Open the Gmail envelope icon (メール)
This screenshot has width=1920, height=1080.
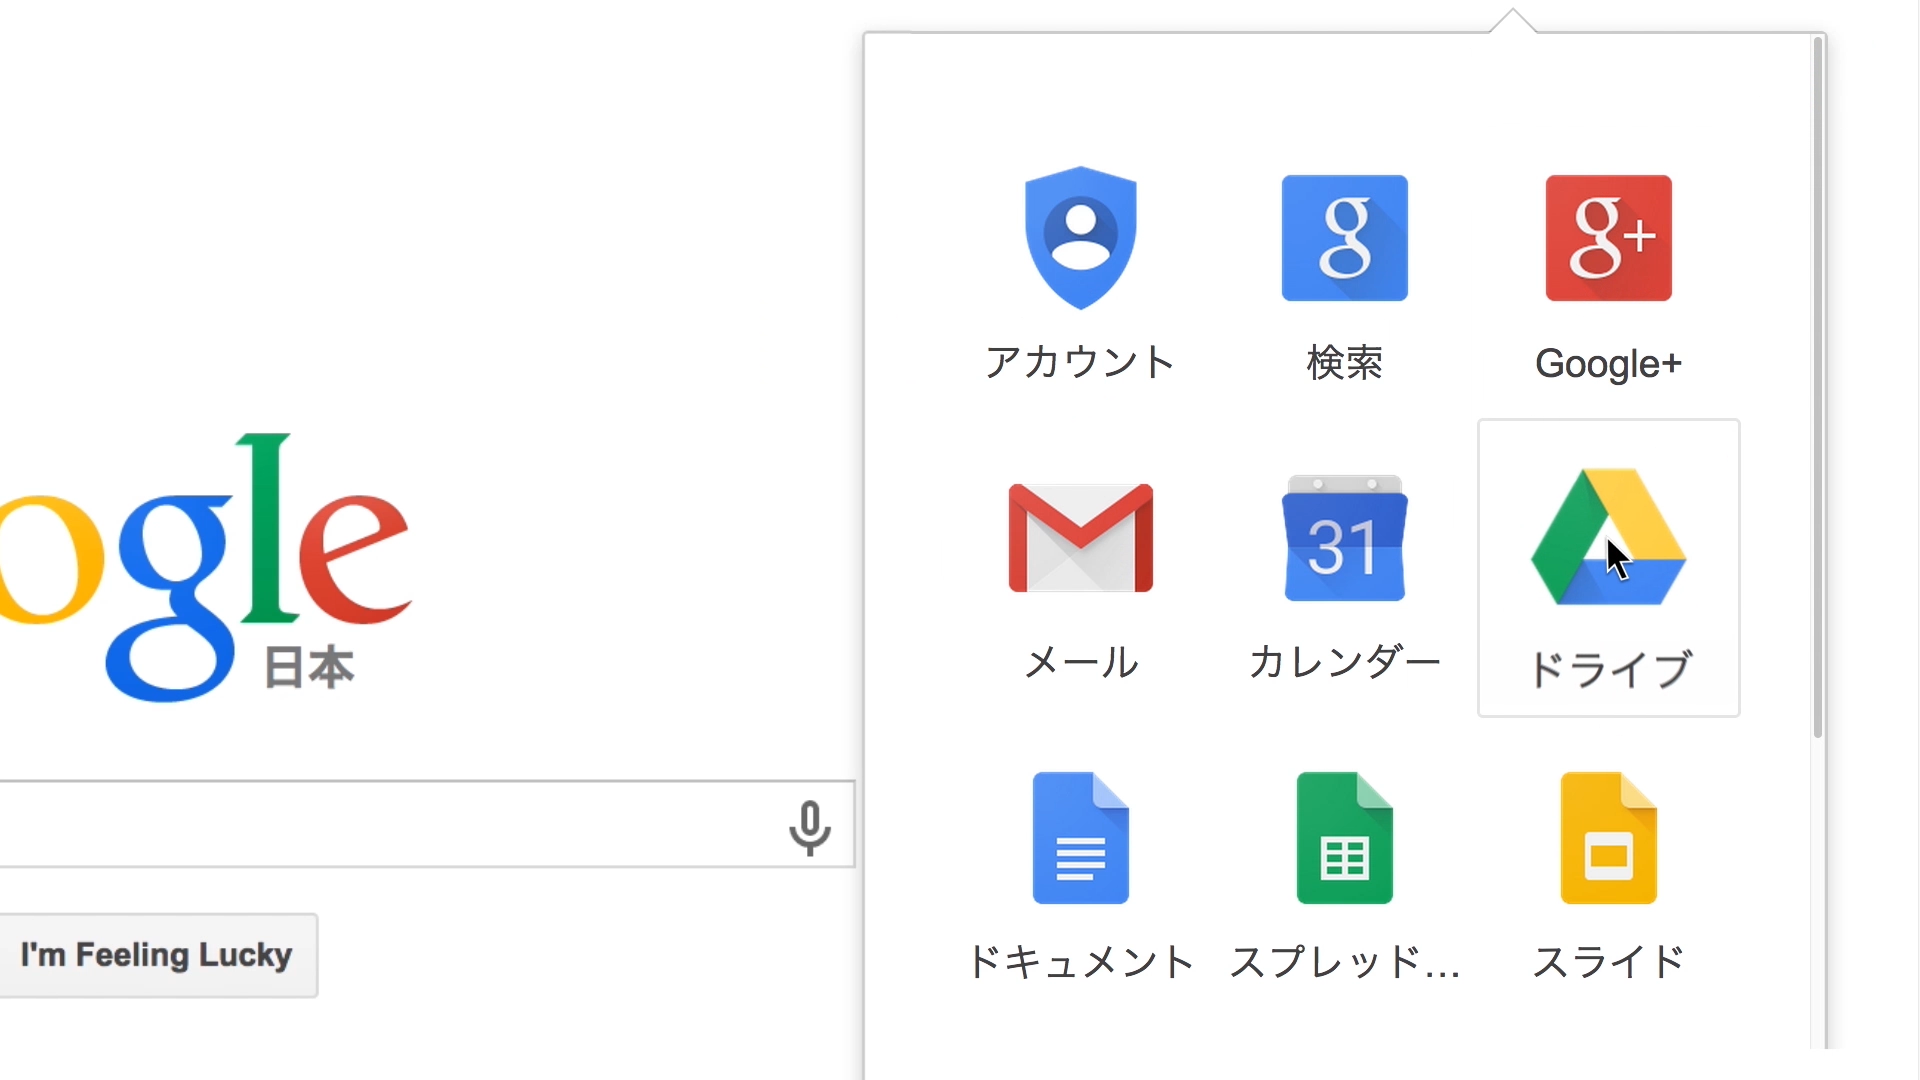(1081, 538)
